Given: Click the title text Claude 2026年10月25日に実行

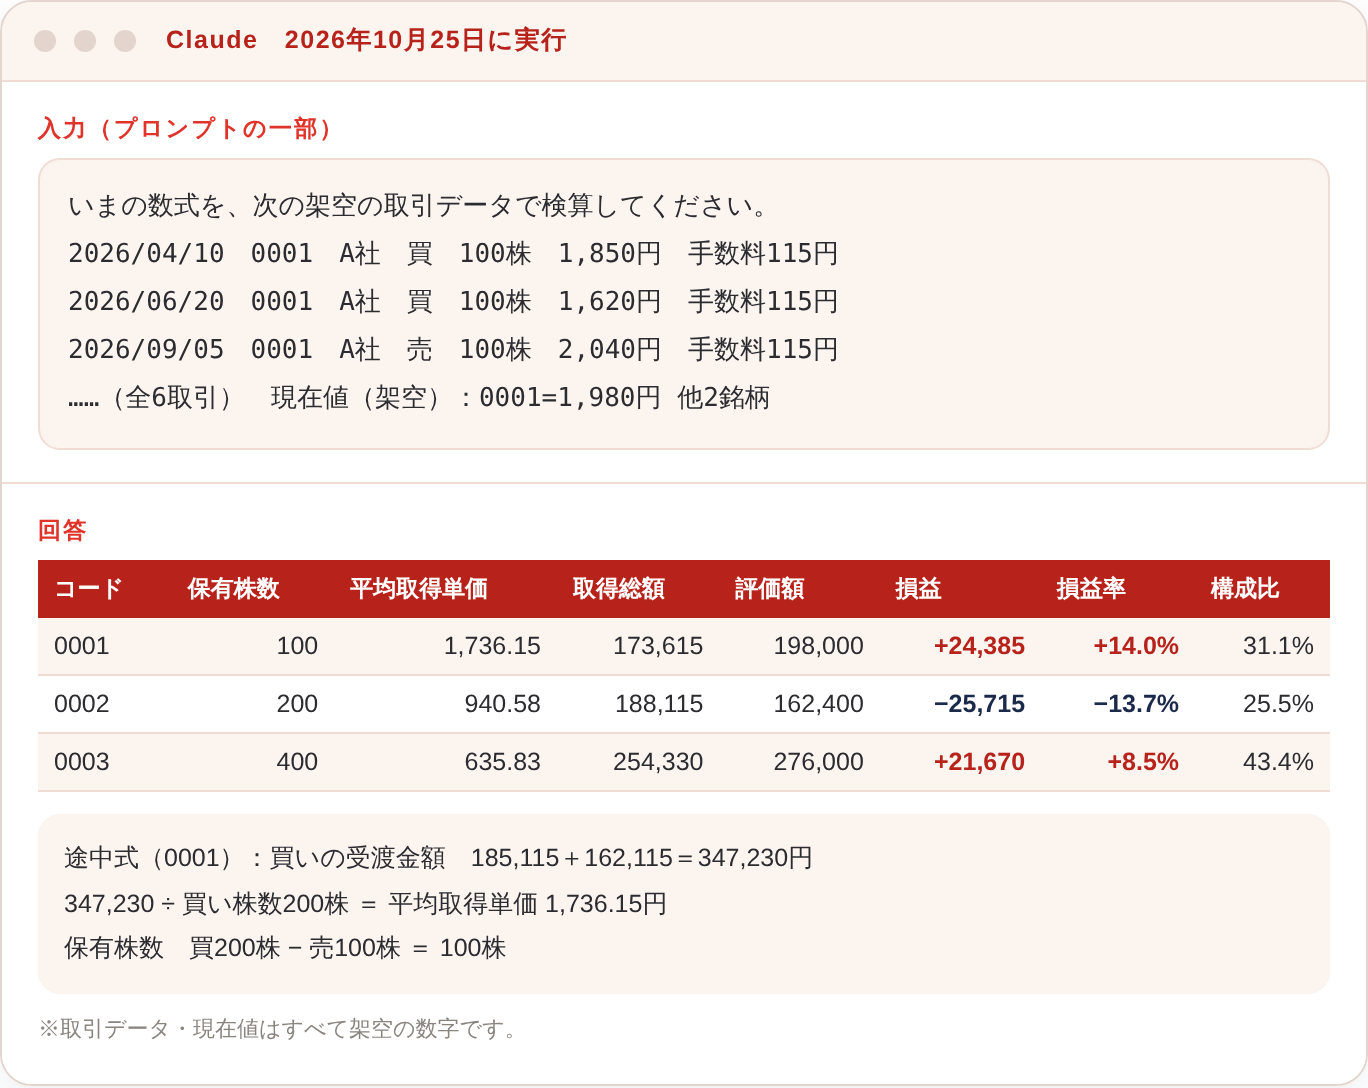Looking at the screenshot, I should (x=366, y=40).
